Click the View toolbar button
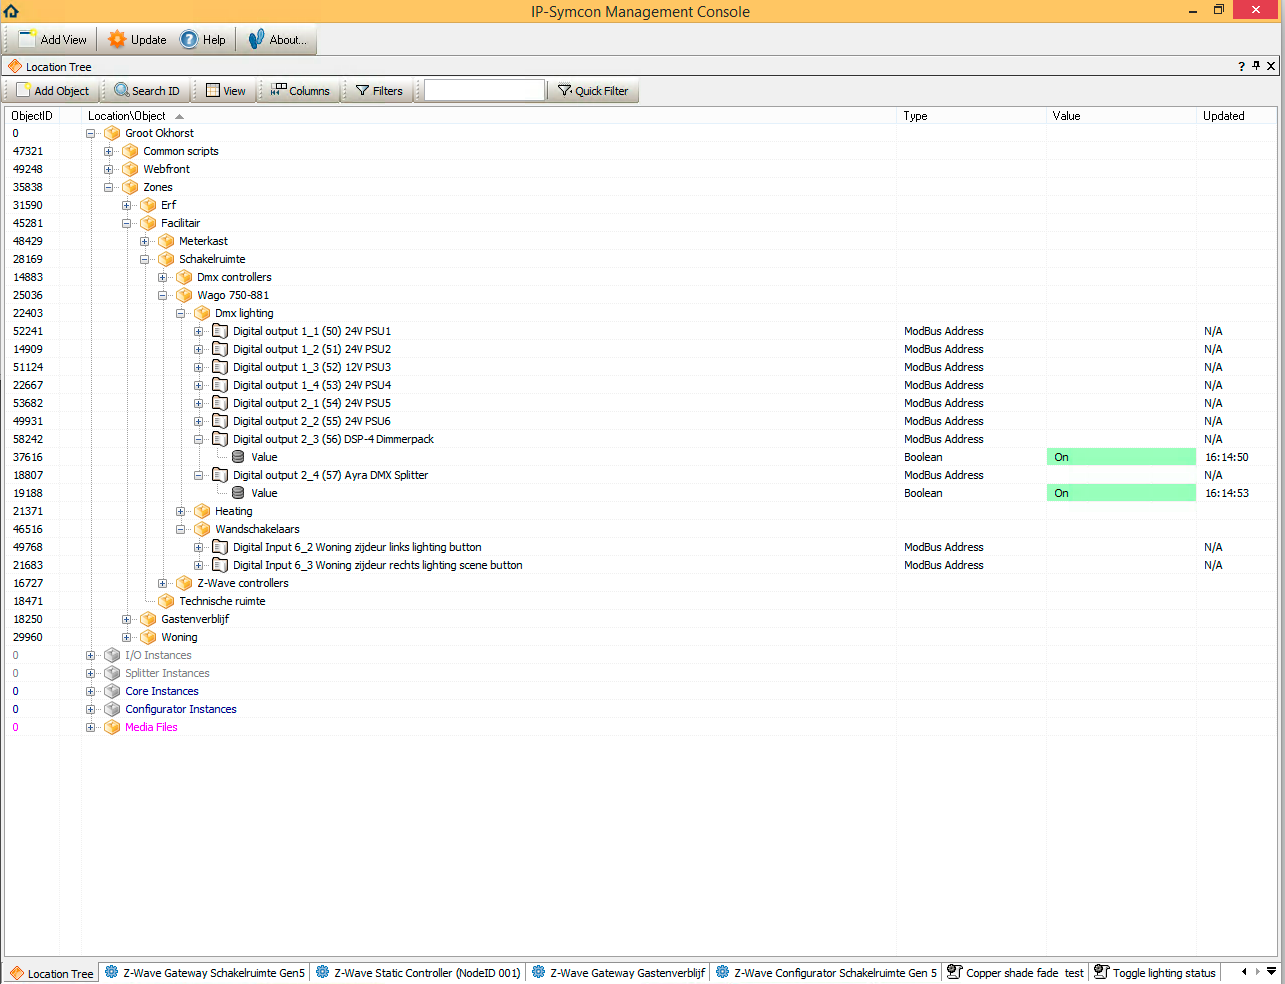The image size is (1285, 984). click(226, 91)
